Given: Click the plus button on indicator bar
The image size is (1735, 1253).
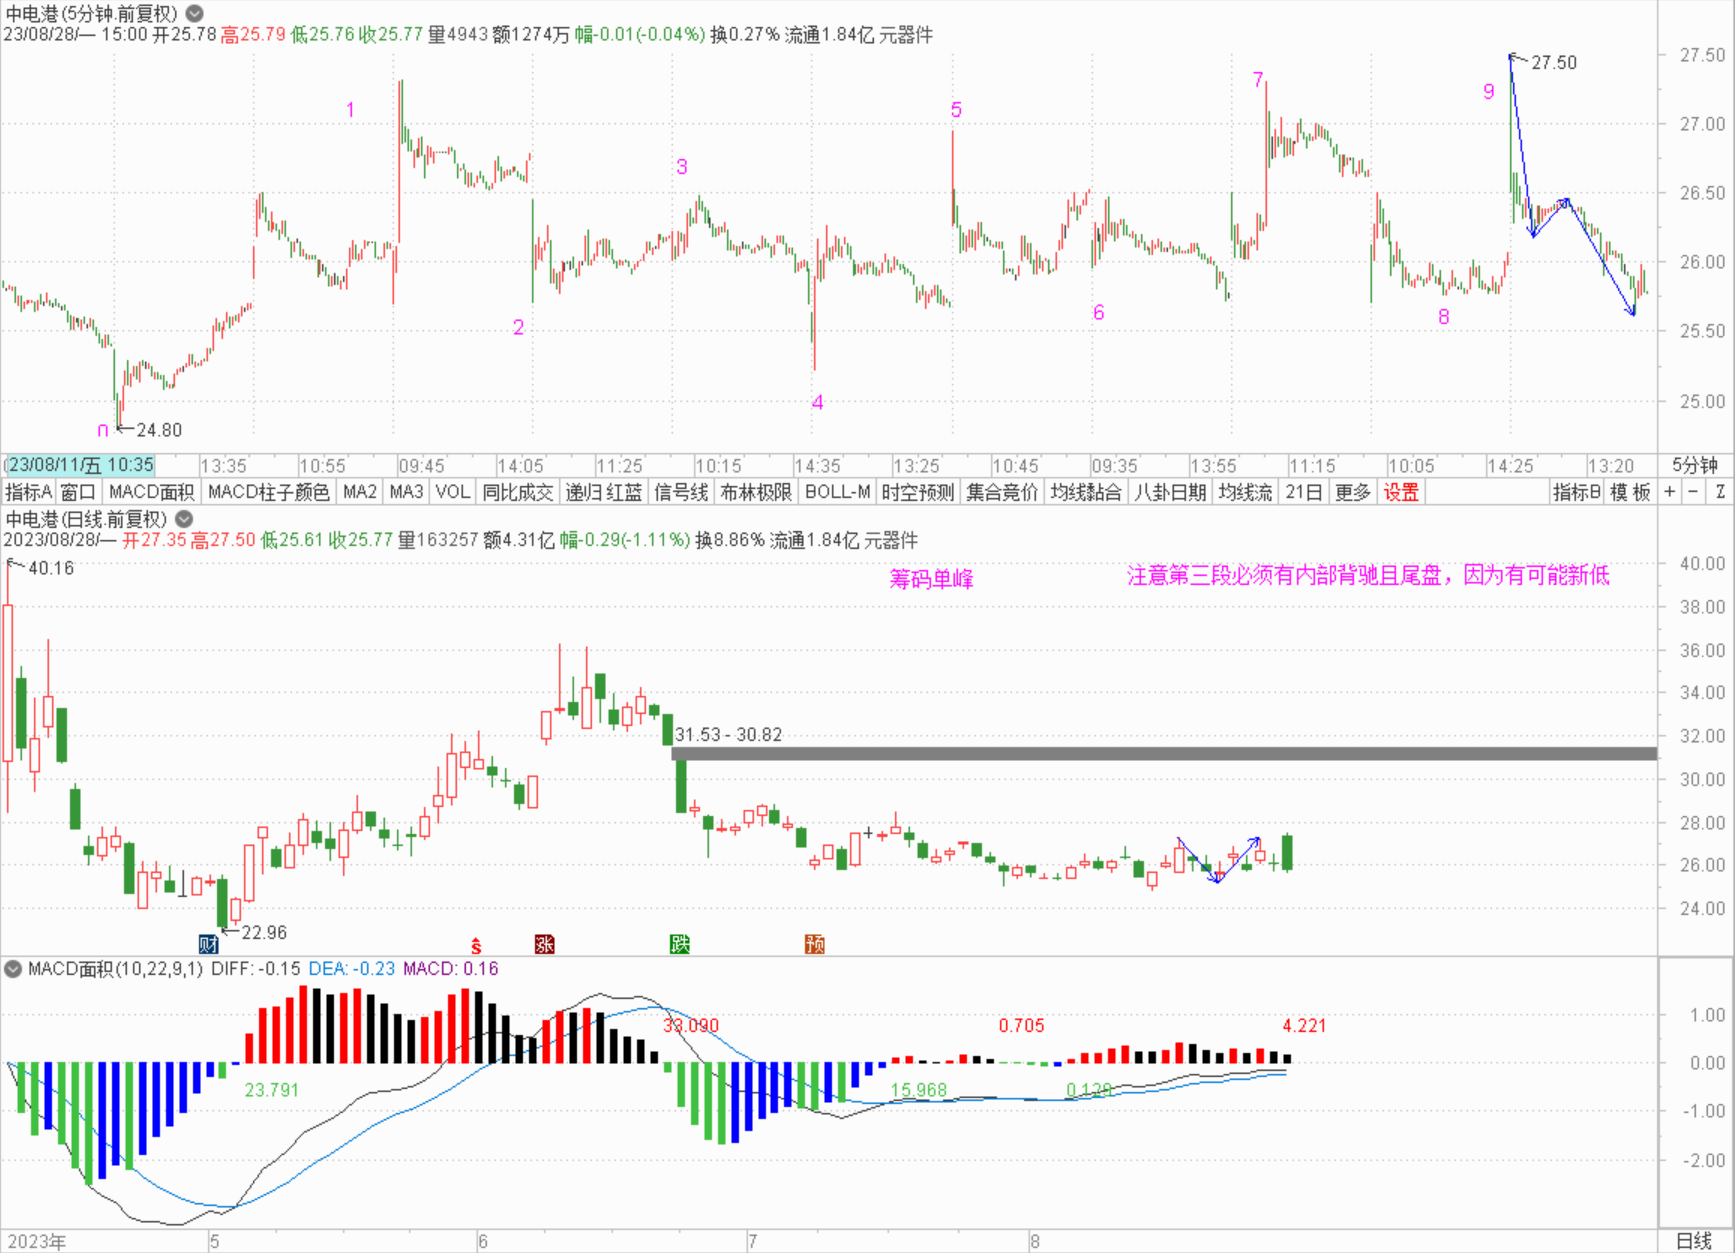Looking at the screenshot, I should pos(1669,492).
